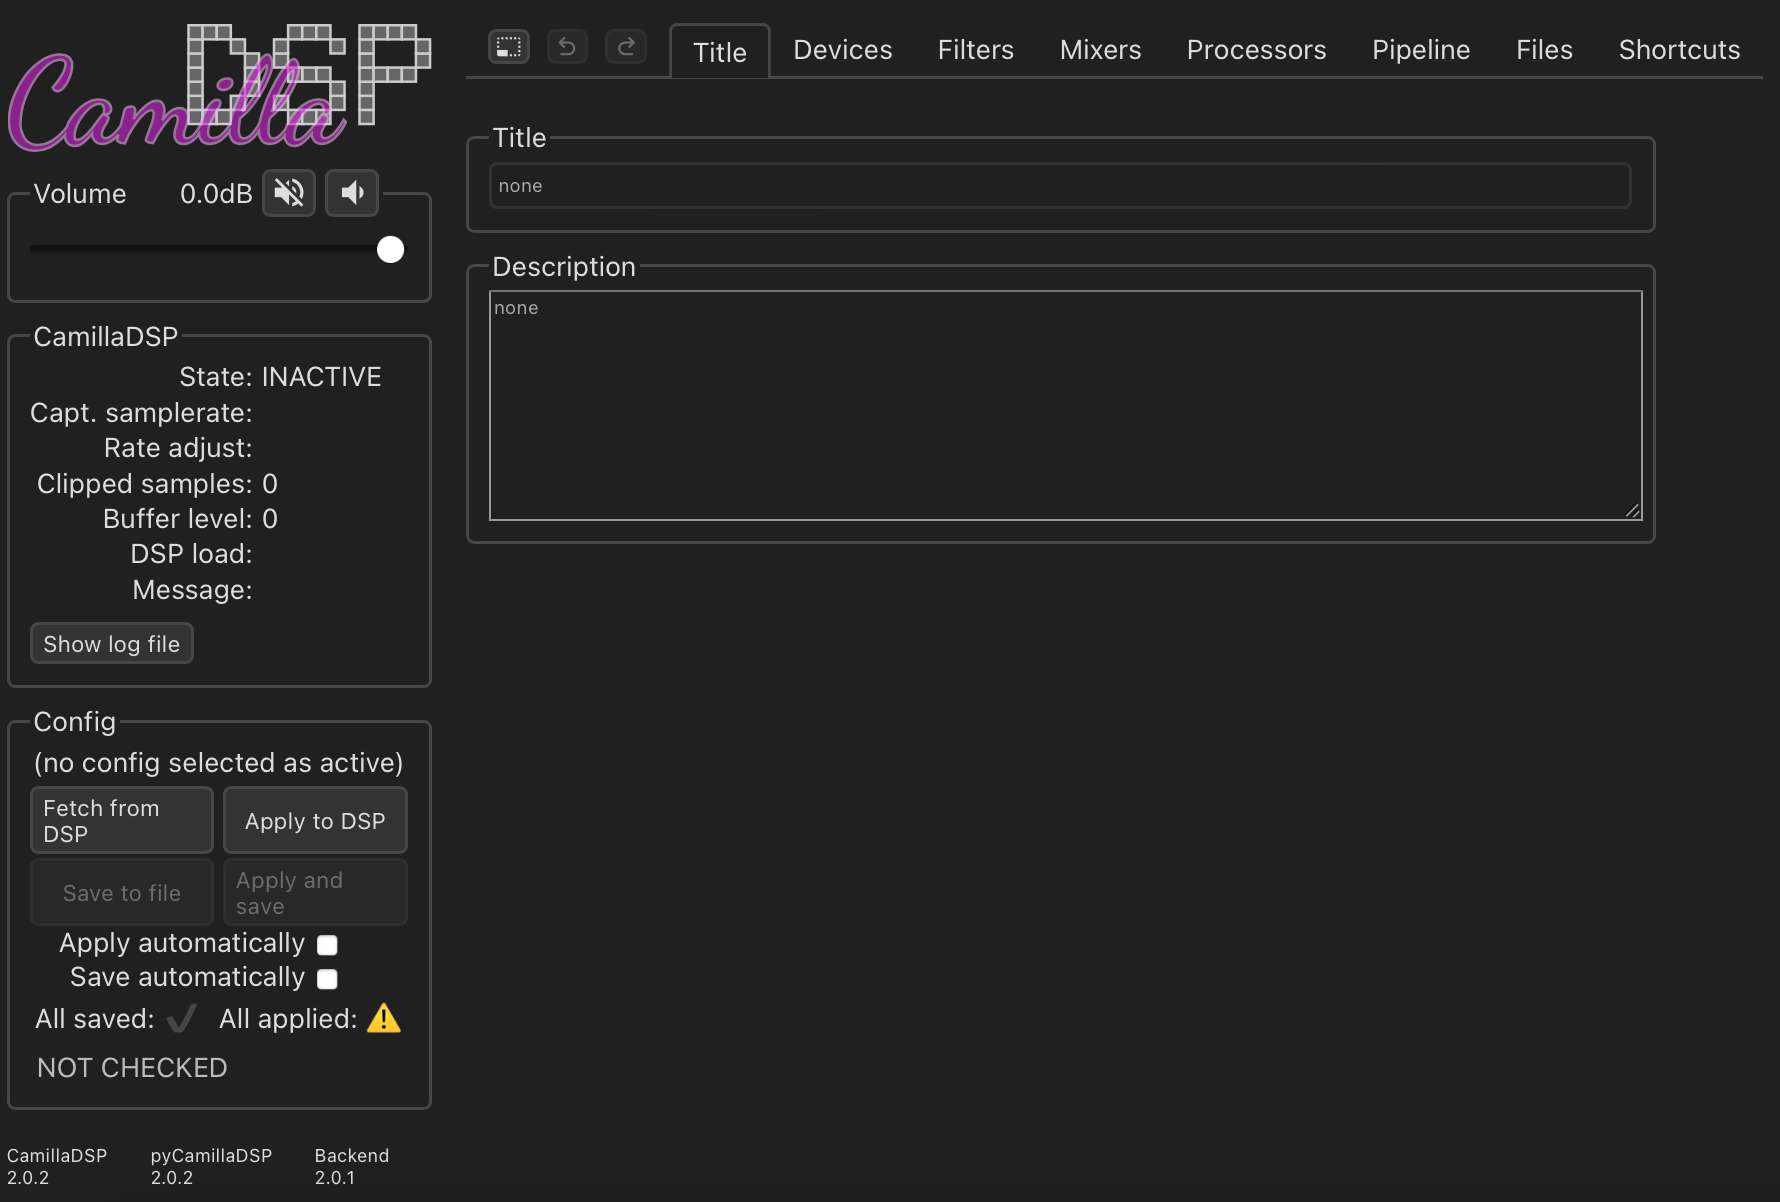Mute the volume with the mute icon
The height and width of the screenshot is (1202, 1780).
click(x=289, y=192)
